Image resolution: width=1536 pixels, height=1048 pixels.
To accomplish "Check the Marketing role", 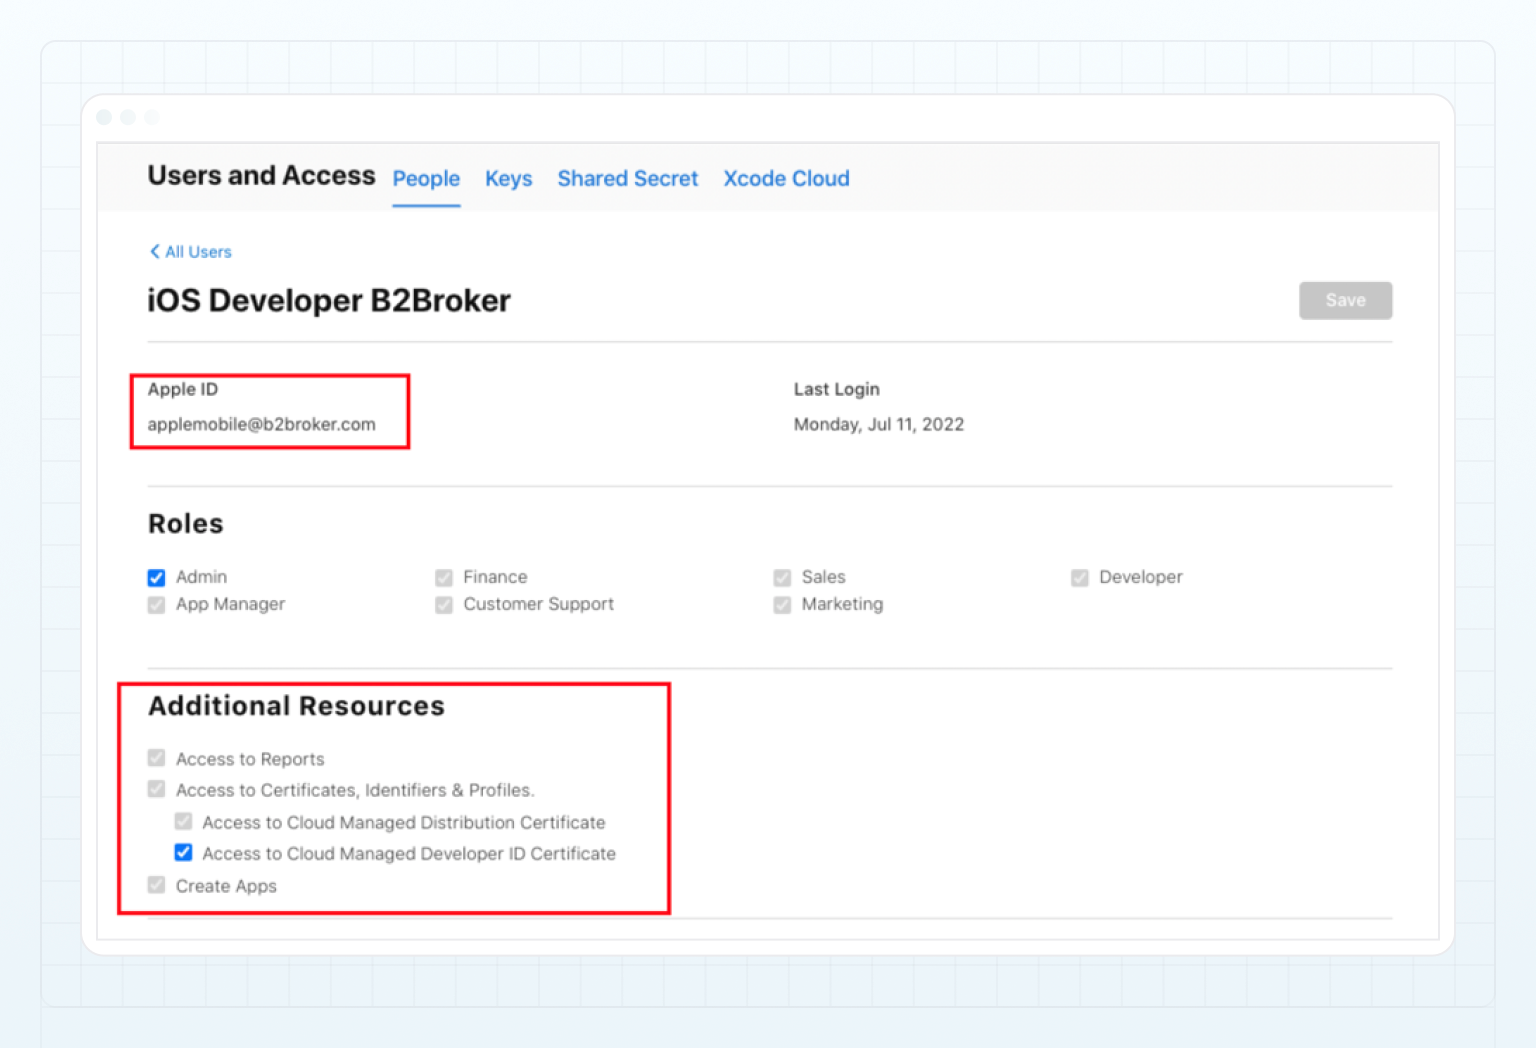I will [x=782, y=604].
